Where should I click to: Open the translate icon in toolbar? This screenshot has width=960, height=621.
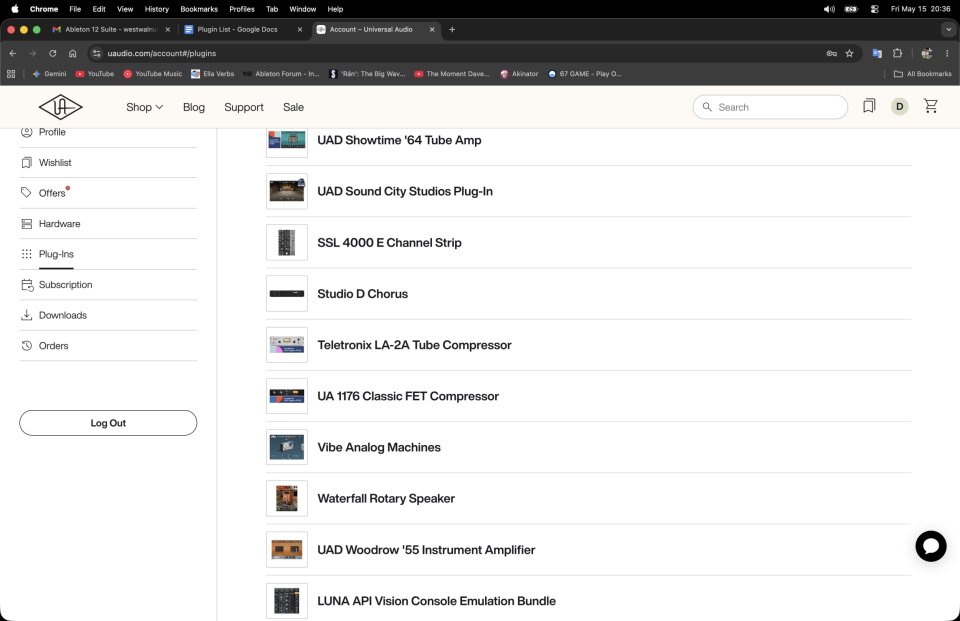click(877, 53)
